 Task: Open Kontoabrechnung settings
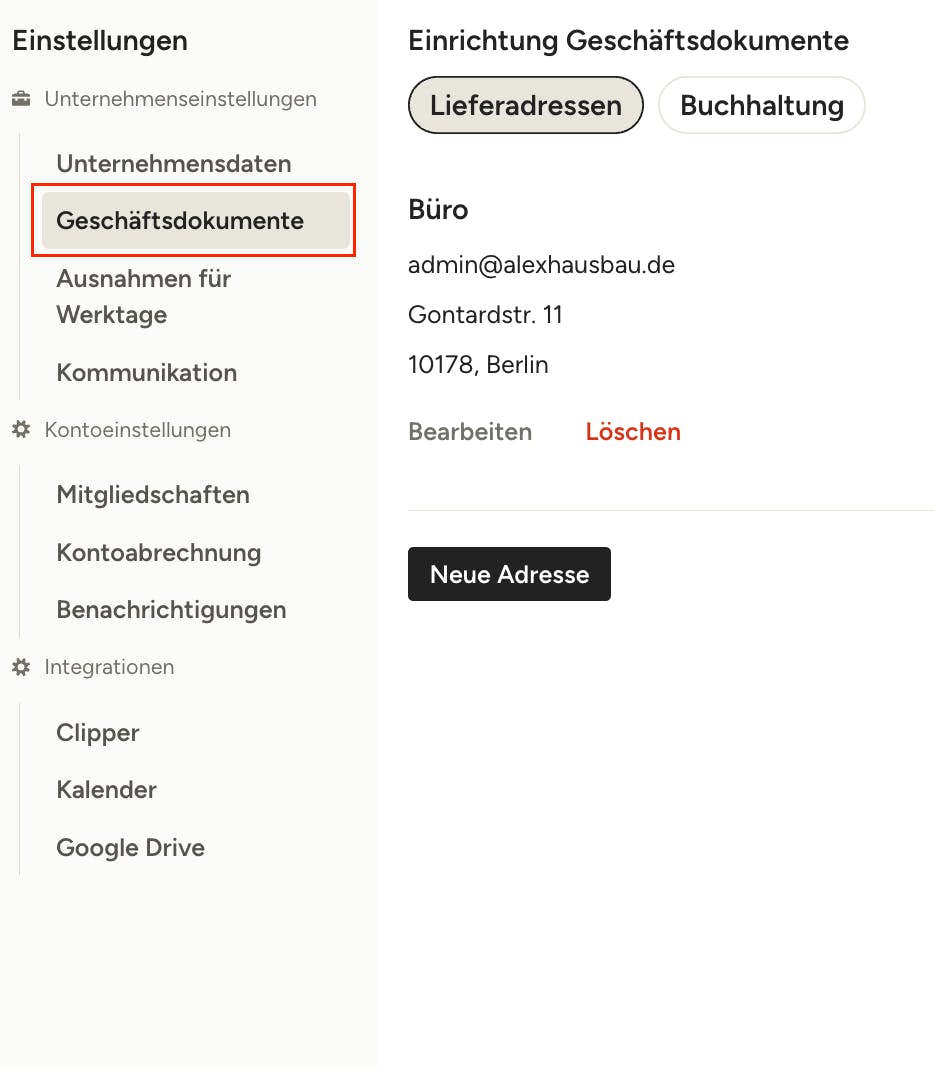click(x=159, y=552)
